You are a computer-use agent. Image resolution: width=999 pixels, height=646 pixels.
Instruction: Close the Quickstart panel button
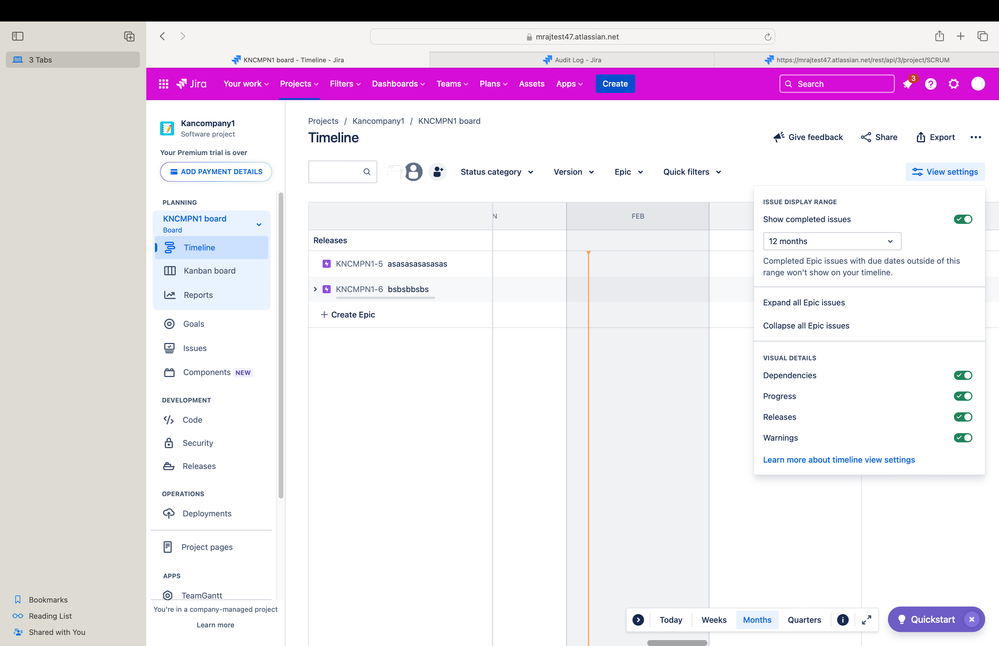pyautogui.click(x=972, y=619)
